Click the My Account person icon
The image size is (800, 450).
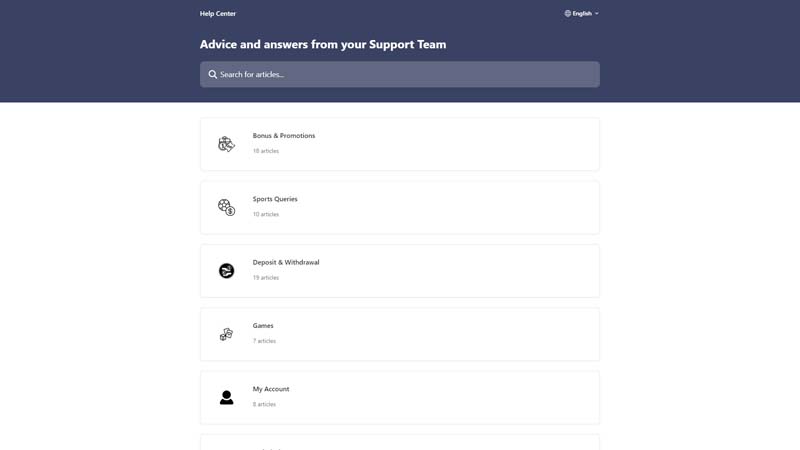point(226,397)
